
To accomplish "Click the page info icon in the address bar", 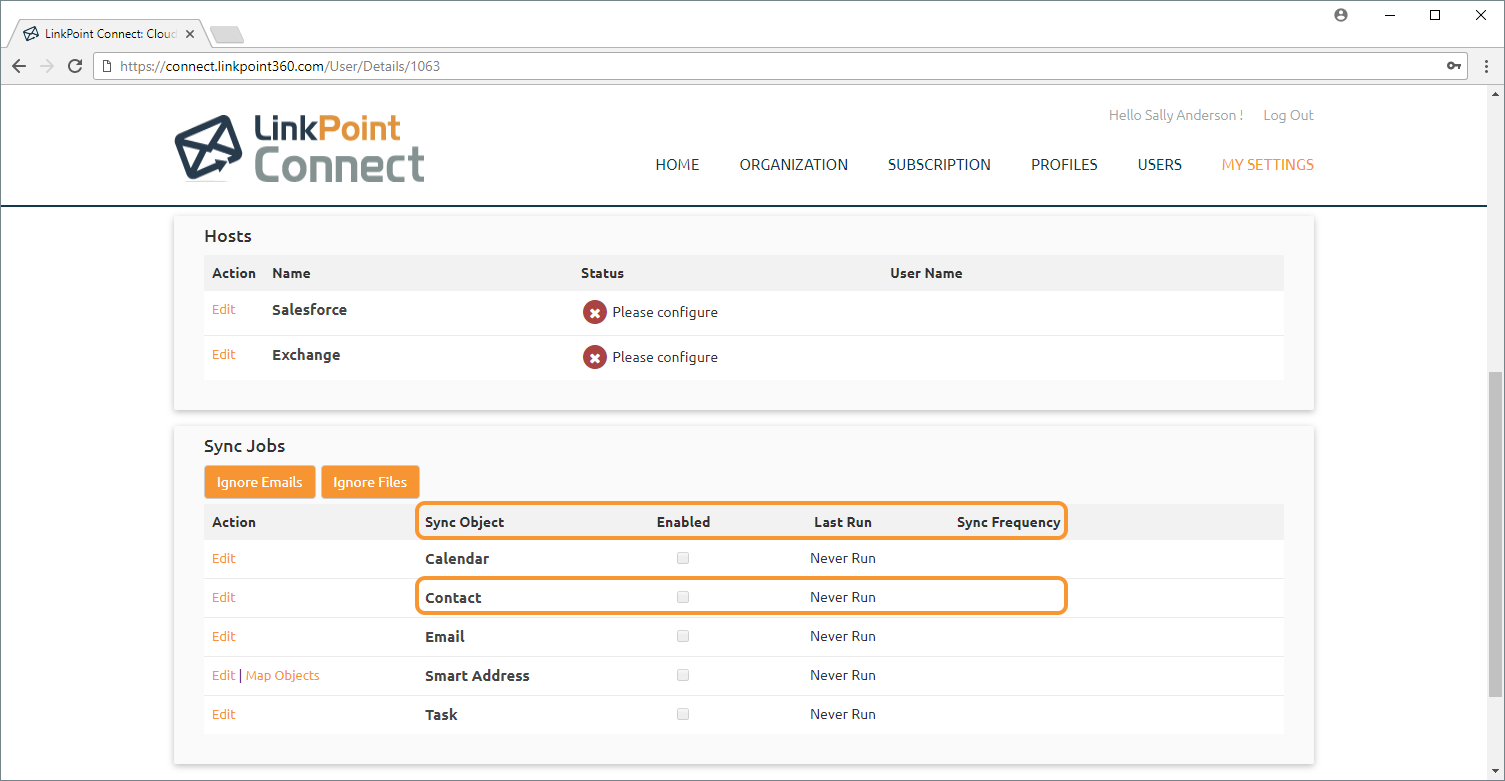I will (107, 66).
